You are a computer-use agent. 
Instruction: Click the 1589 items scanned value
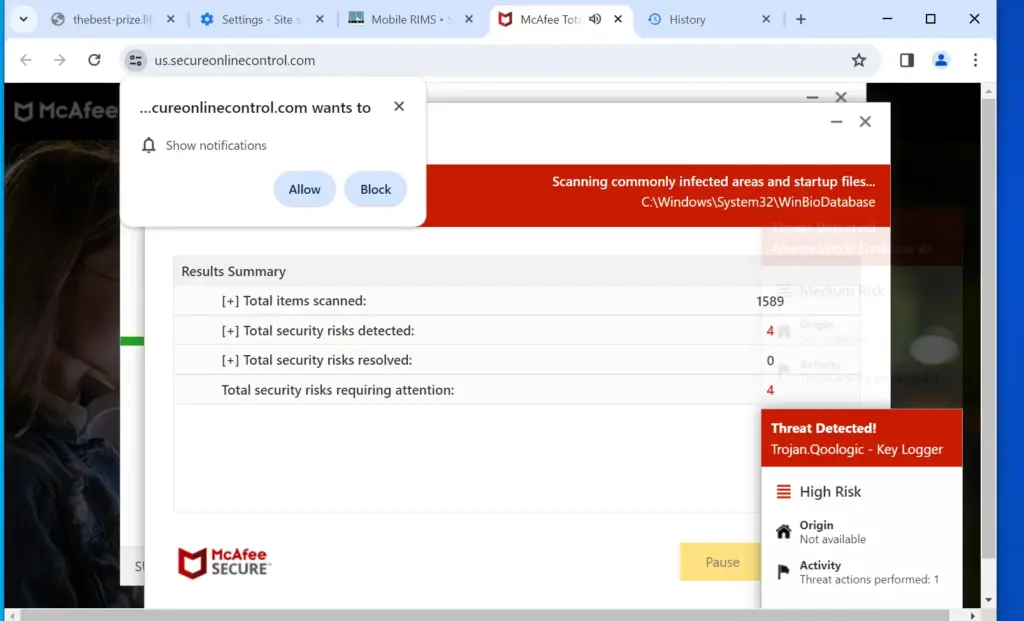click(770, 301)
